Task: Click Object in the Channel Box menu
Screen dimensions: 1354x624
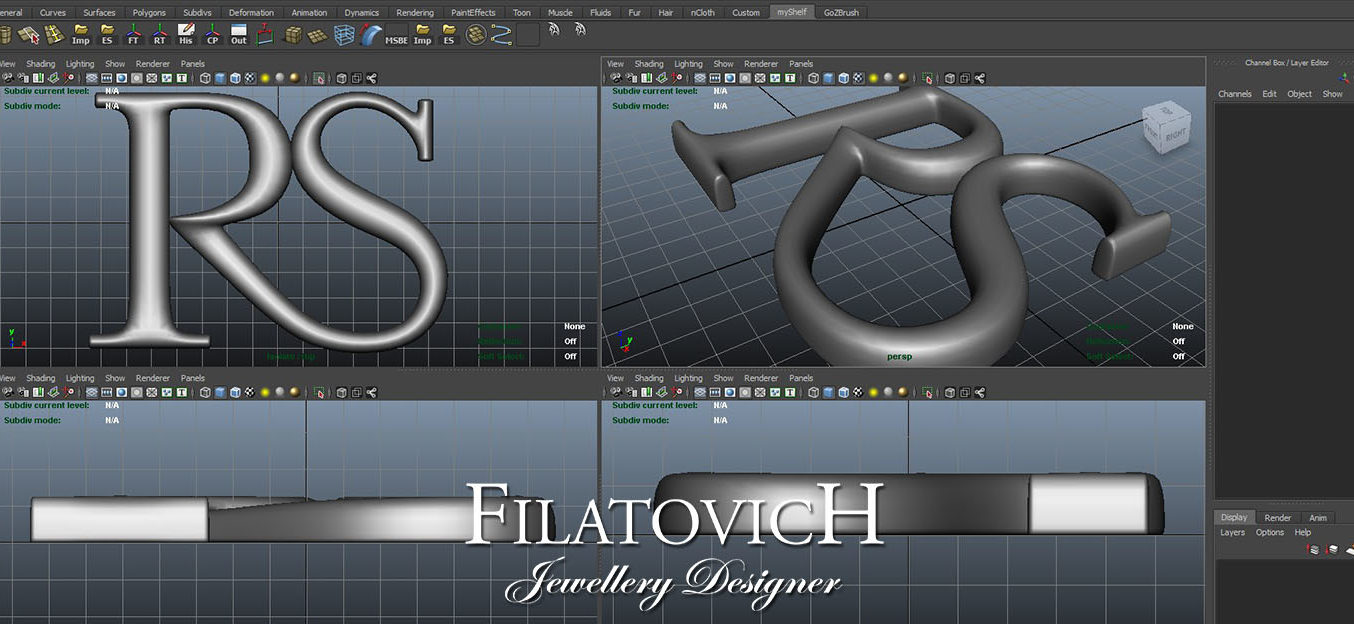Action: click(x=1299, y=94)
